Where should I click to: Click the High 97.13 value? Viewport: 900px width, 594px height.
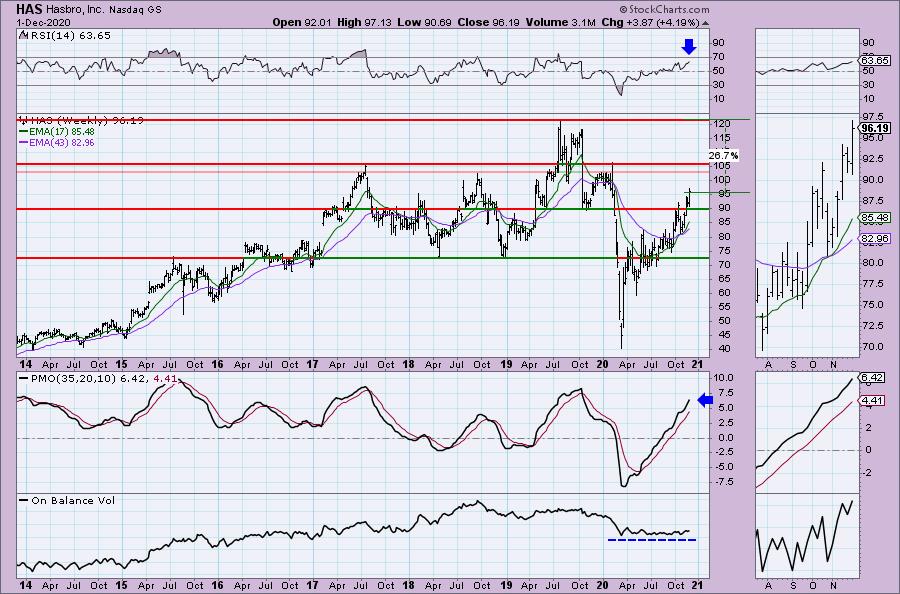point(364,22)
